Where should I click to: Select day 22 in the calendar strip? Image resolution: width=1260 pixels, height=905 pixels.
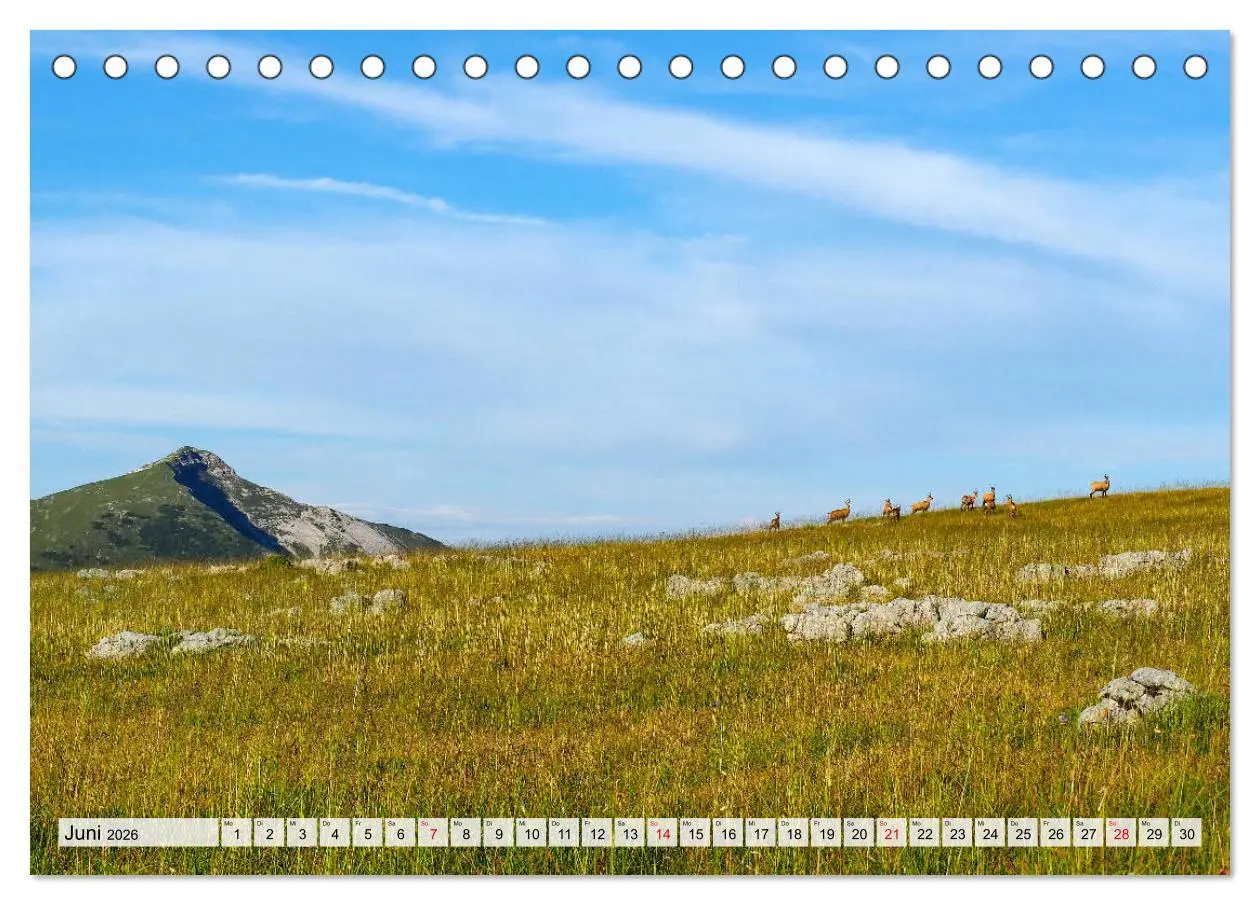925,833
